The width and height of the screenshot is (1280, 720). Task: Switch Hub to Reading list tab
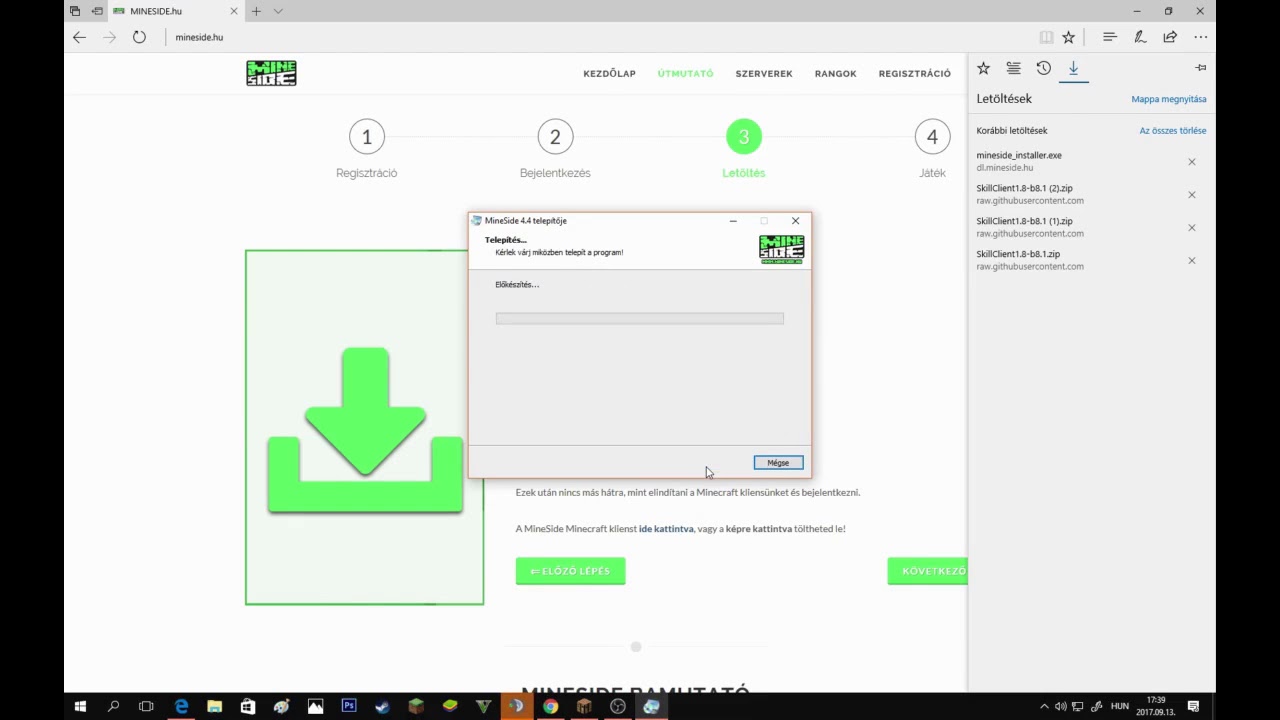[1013, 68]
